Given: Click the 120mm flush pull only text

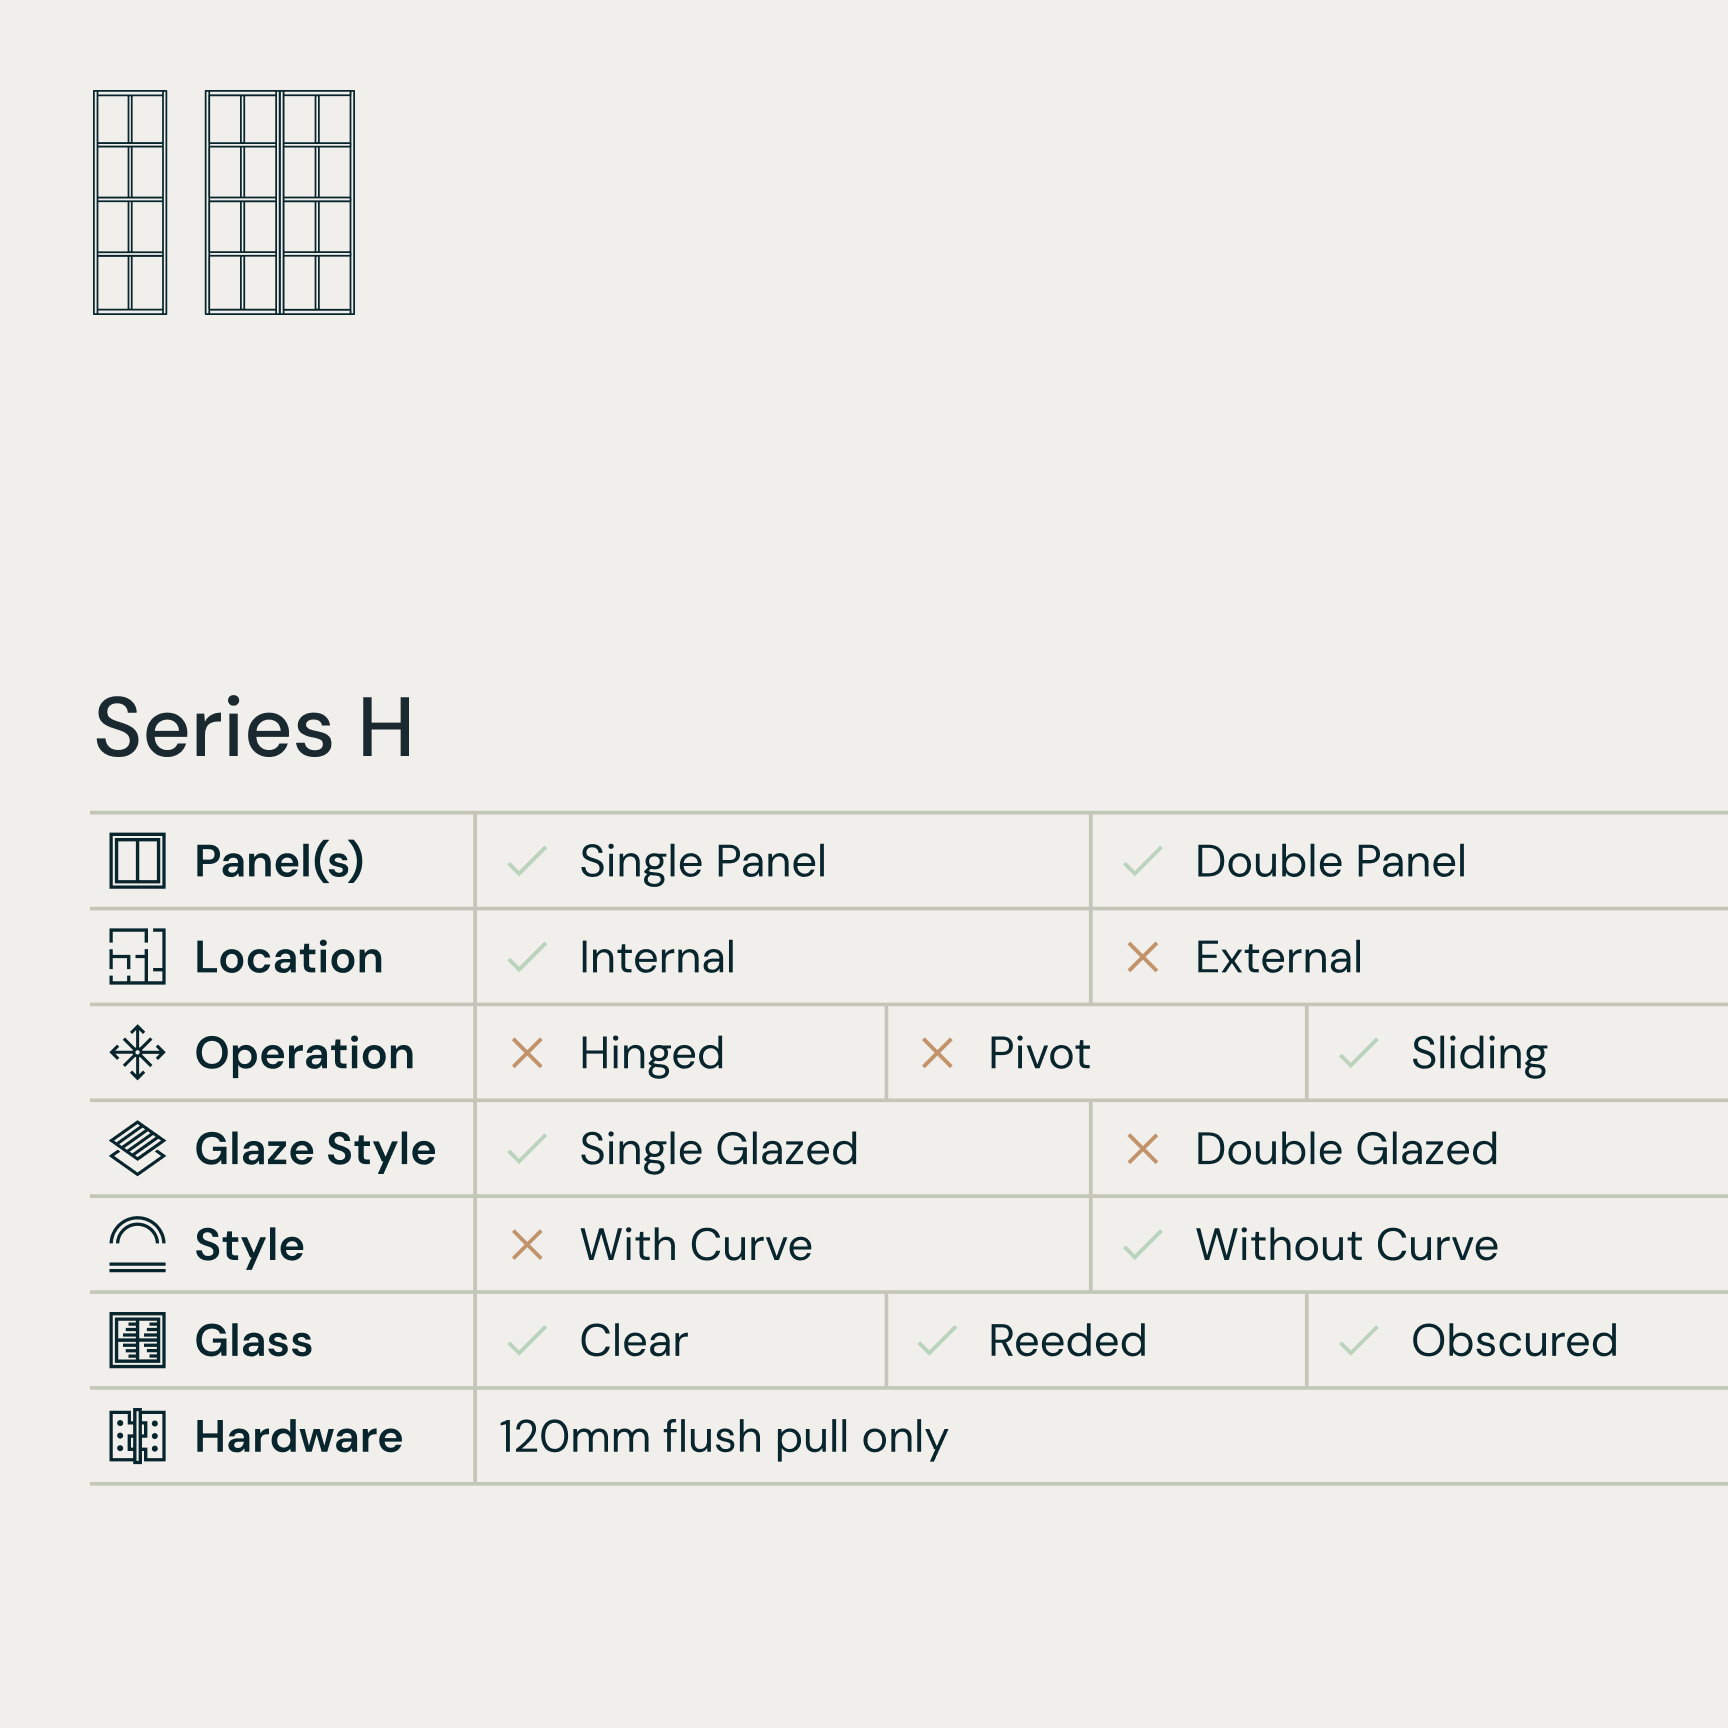Looking at the screenshot, I should tap(723, 1437).
